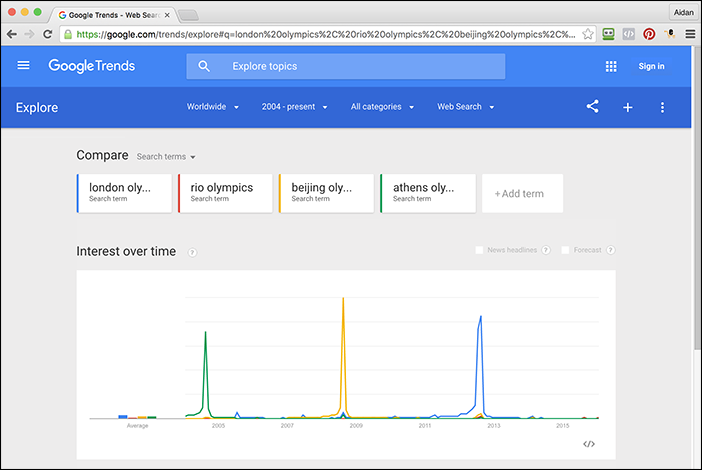Image resolution: width=702 pixels, height=470 pixels.
Task: Click the green robot extension icon
Action: tap(608, 34)
